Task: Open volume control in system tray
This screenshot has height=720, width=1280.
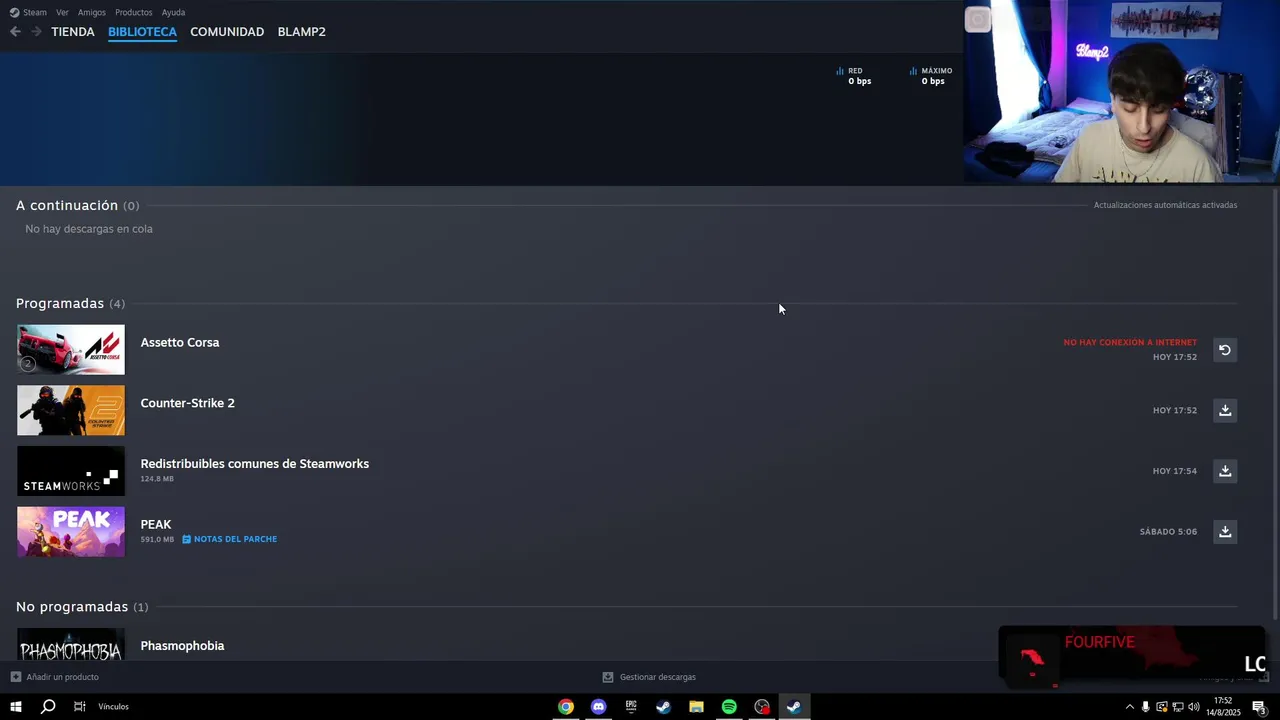Action: tap(1193, 707)
